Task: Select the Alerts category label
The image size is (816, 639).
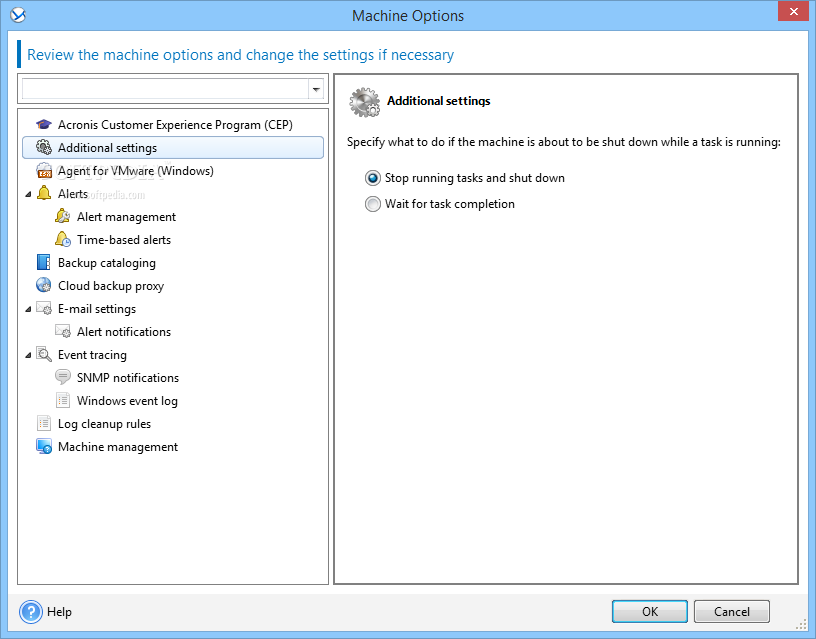Action: pos(73,194)
